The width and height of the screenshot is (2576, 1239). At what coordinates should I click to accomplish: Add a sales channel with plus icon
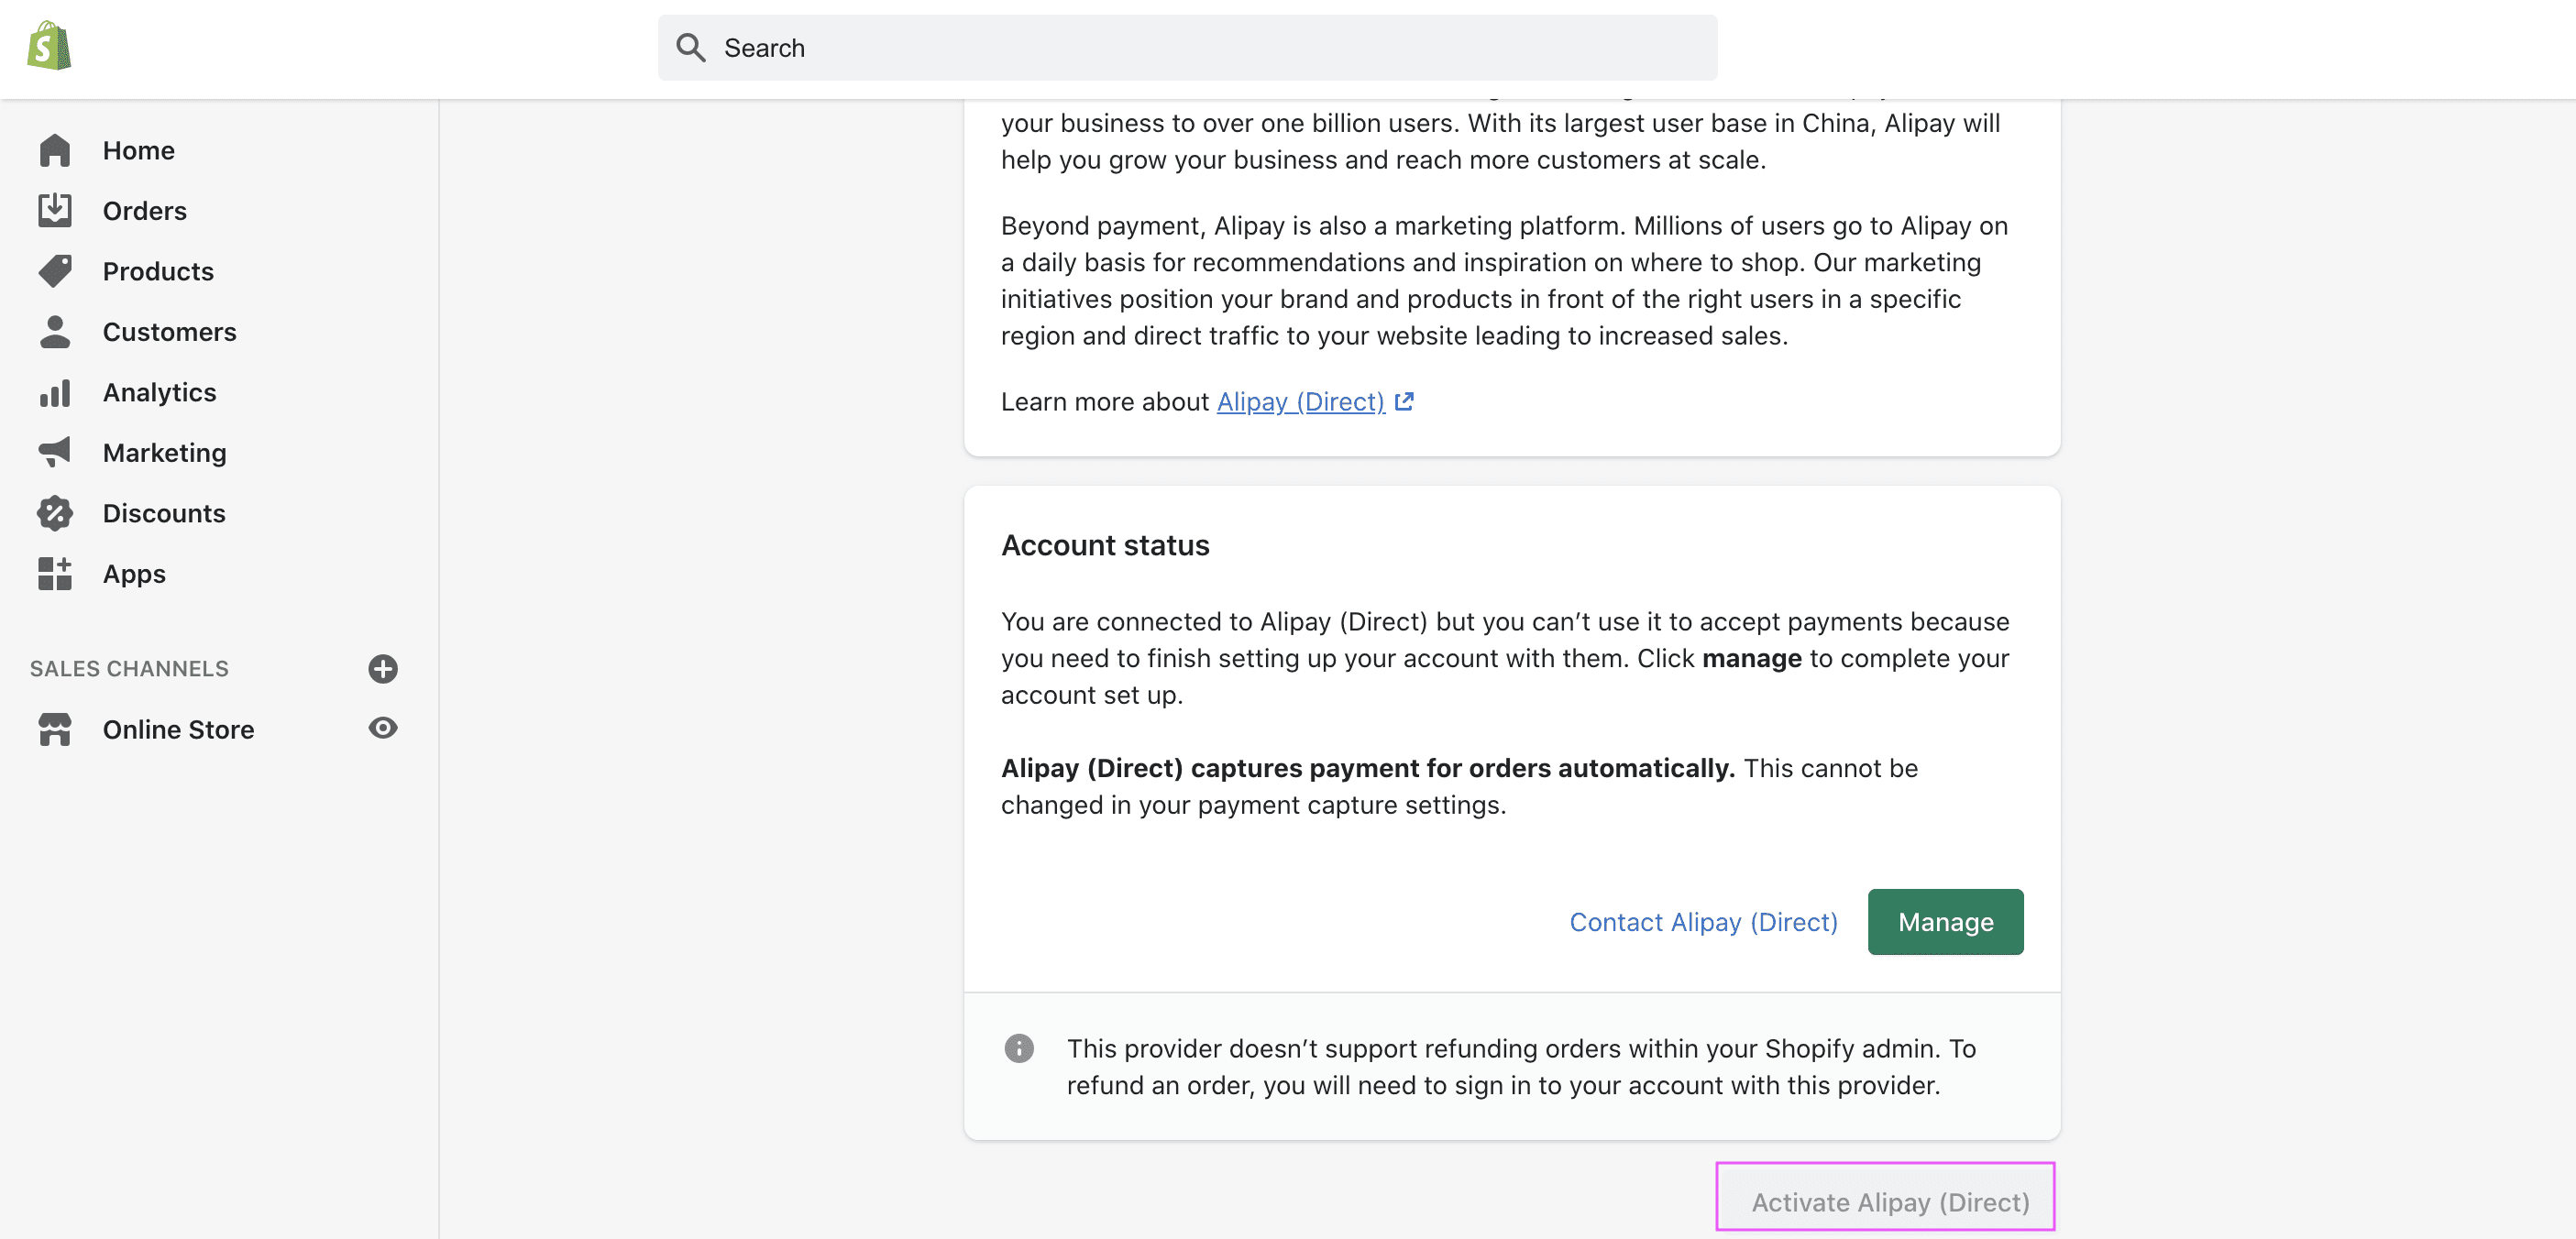pyautogui.click(x=383, y=669)
